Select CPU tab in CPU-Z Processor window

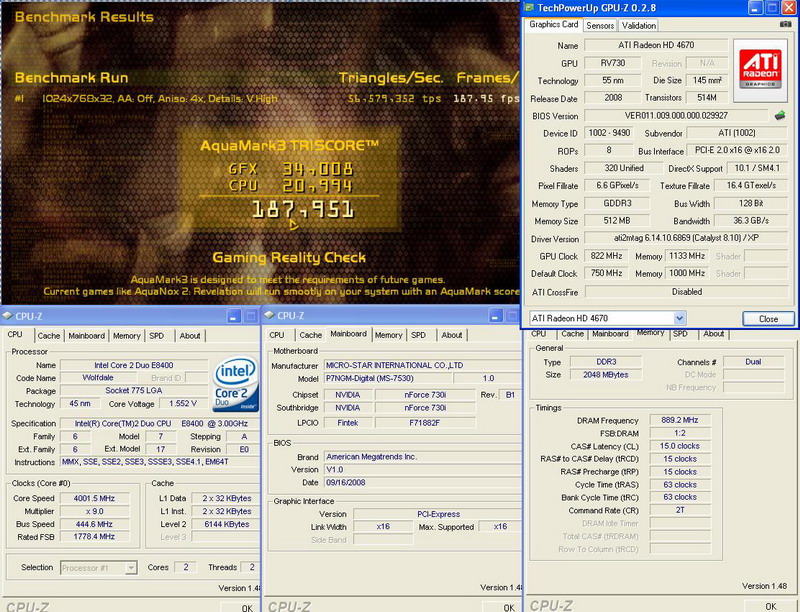[15, 335]
